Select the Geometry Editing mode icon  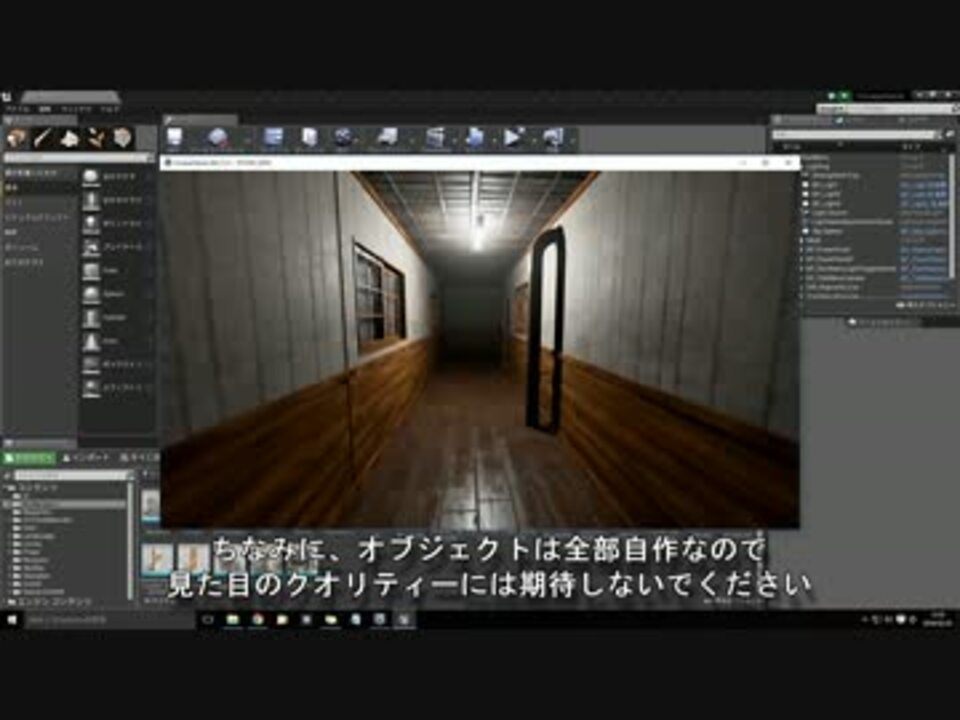tap(122, 138)
